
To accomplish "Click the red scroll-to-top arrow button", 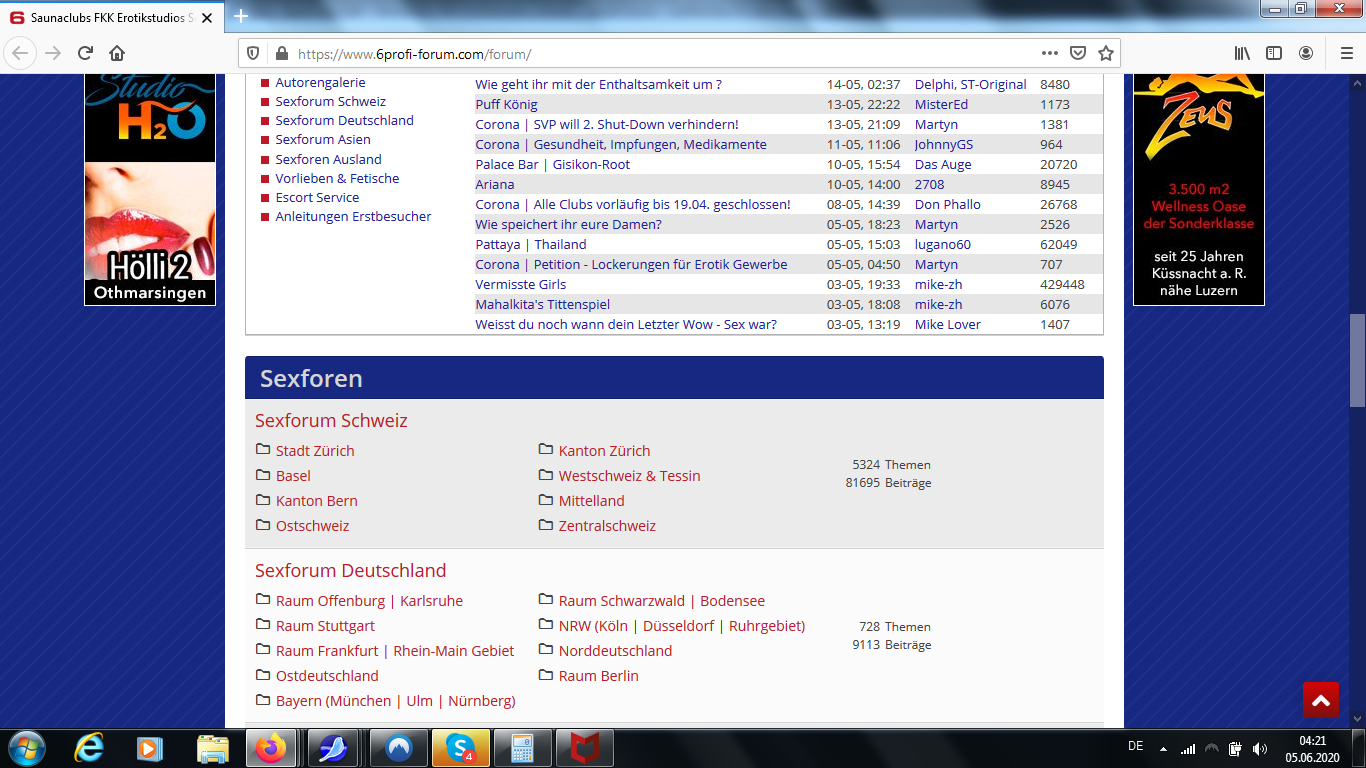I will pyautogui.click(x=1320, y=700).
